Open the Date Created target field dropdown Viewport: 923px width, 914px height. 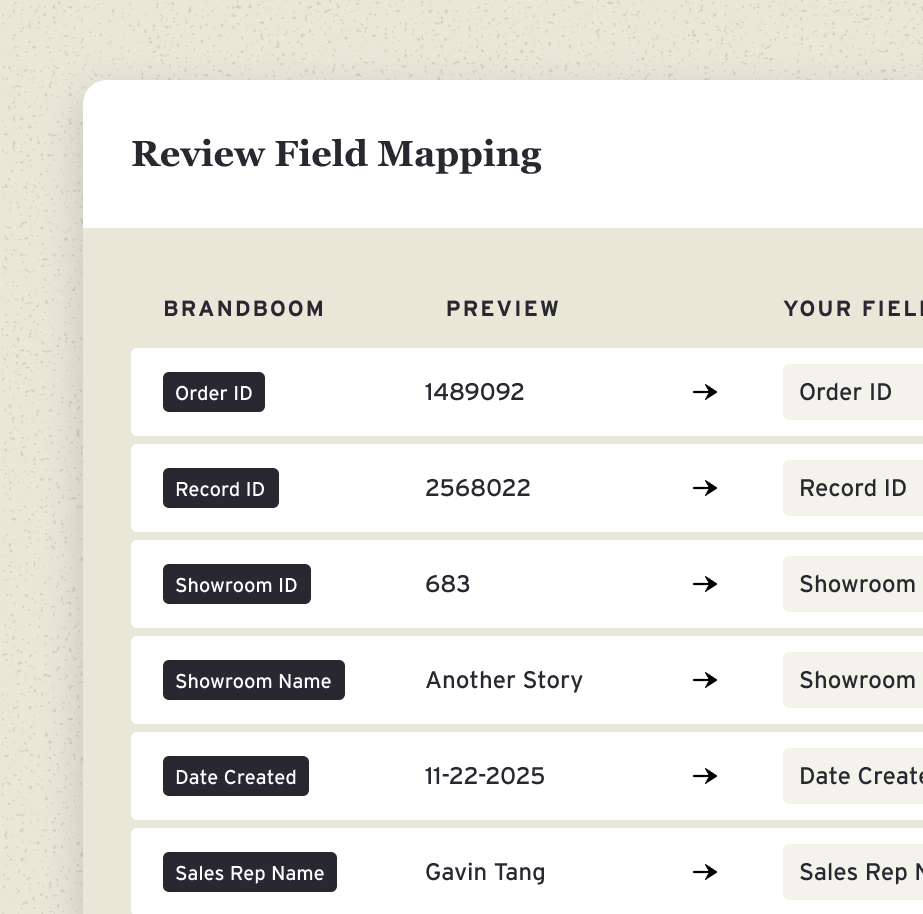coord(853,776)
